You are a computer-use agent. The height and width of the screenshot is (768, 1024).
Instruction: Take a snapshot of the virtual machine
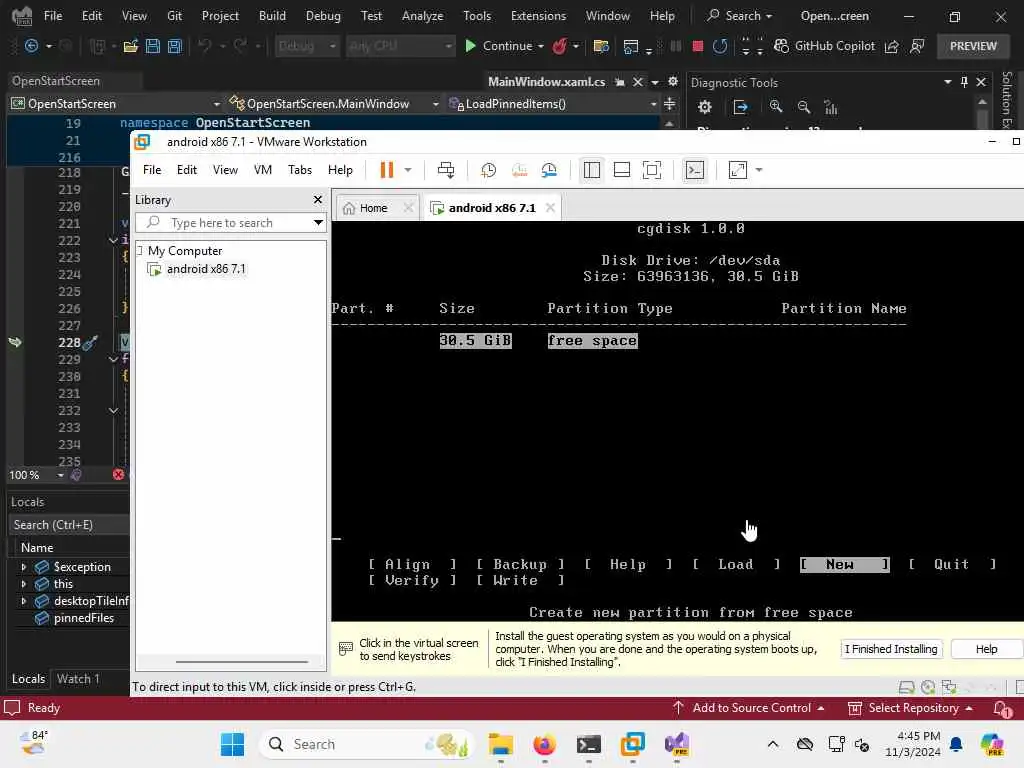point(488,170)
